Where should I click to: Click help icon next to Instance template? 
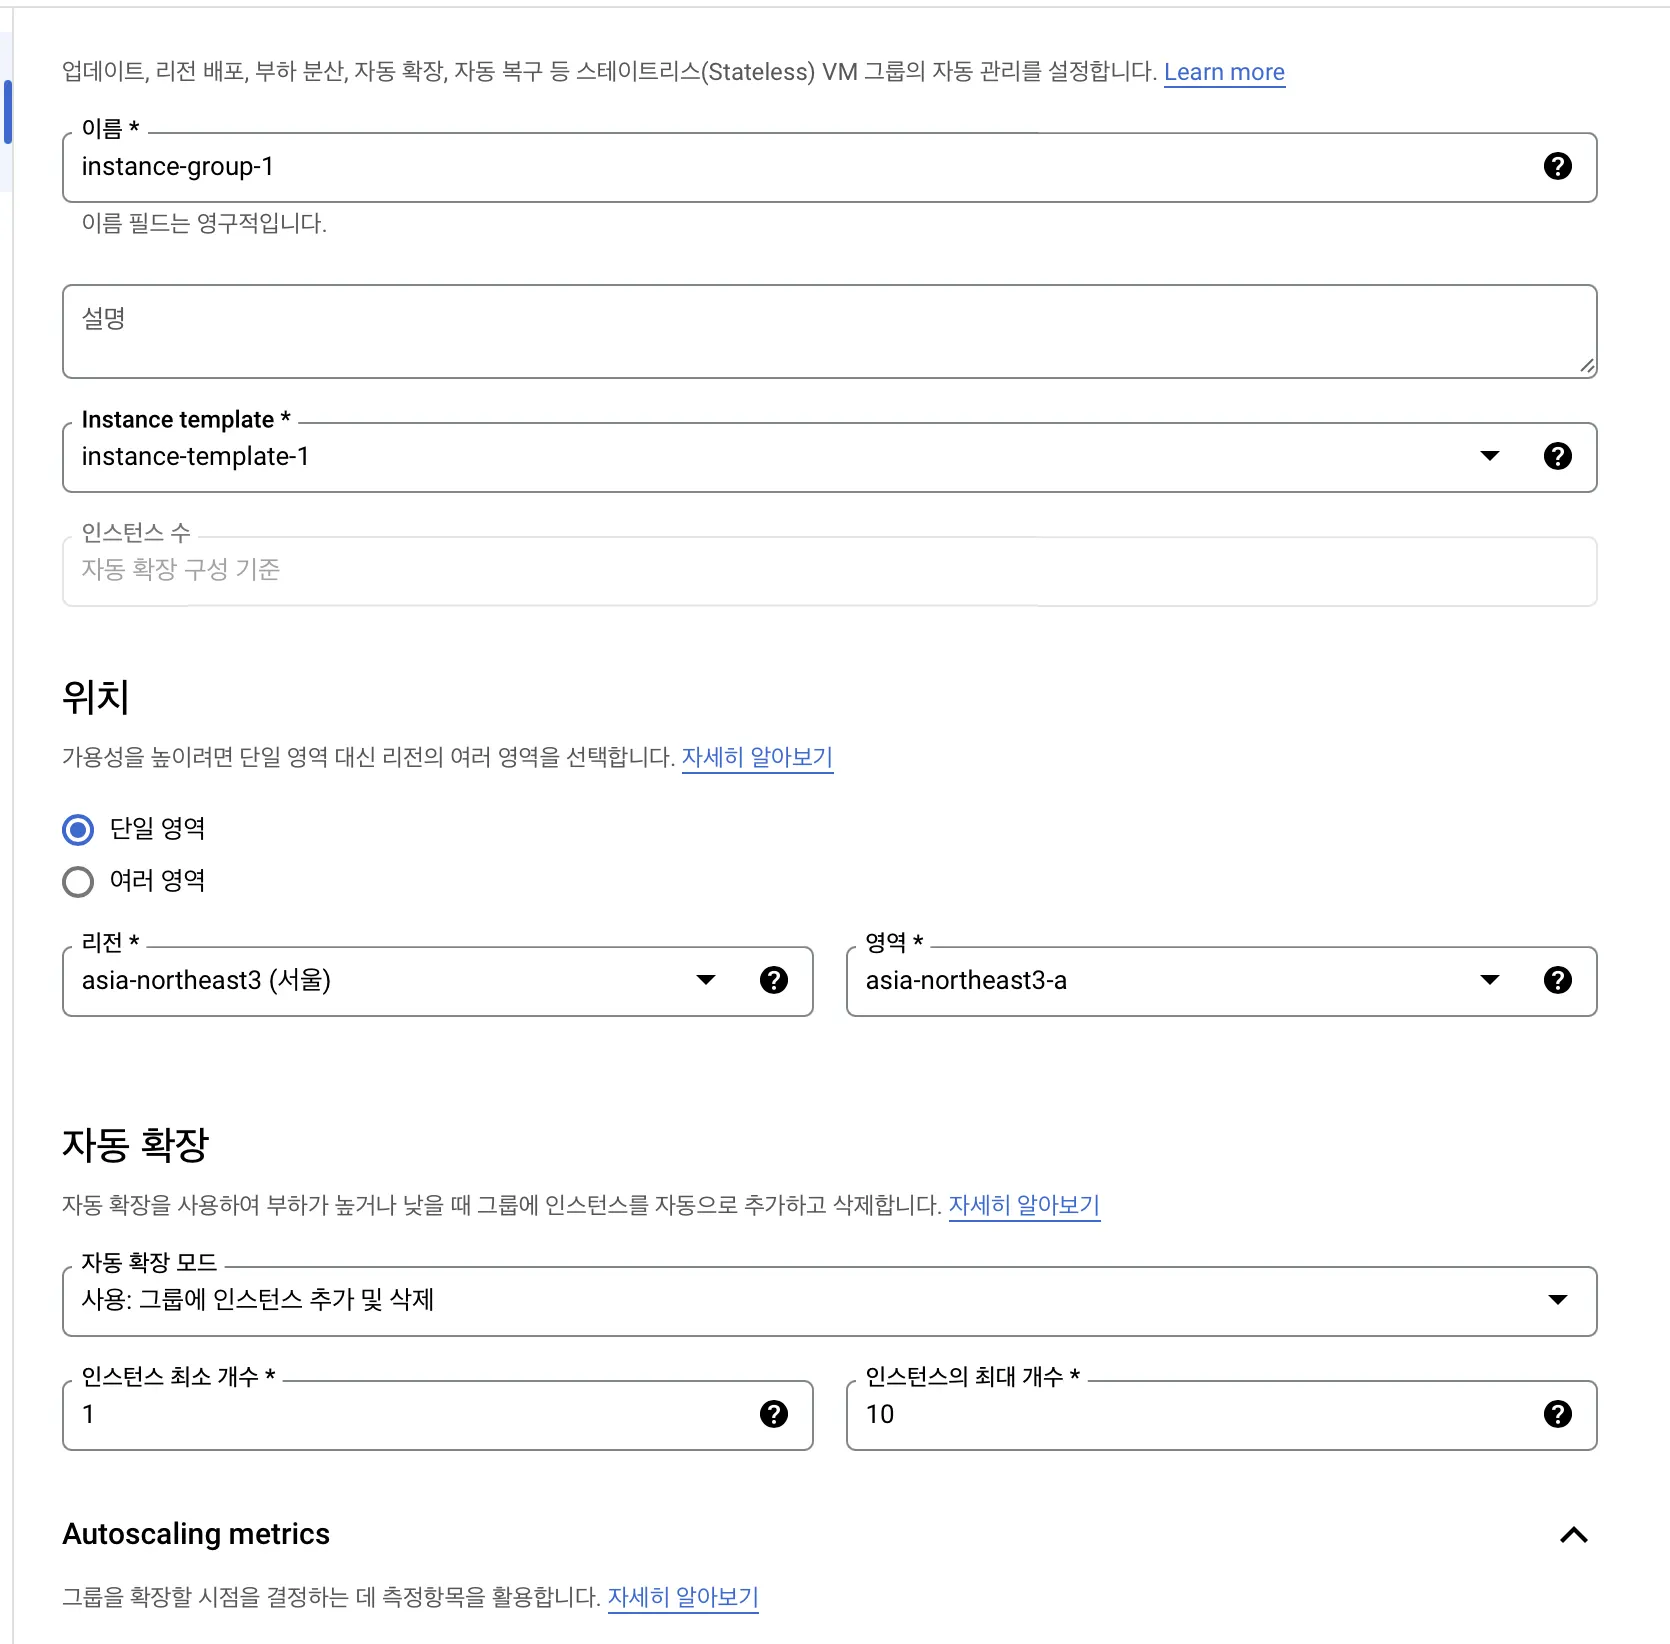[1557, 456]
